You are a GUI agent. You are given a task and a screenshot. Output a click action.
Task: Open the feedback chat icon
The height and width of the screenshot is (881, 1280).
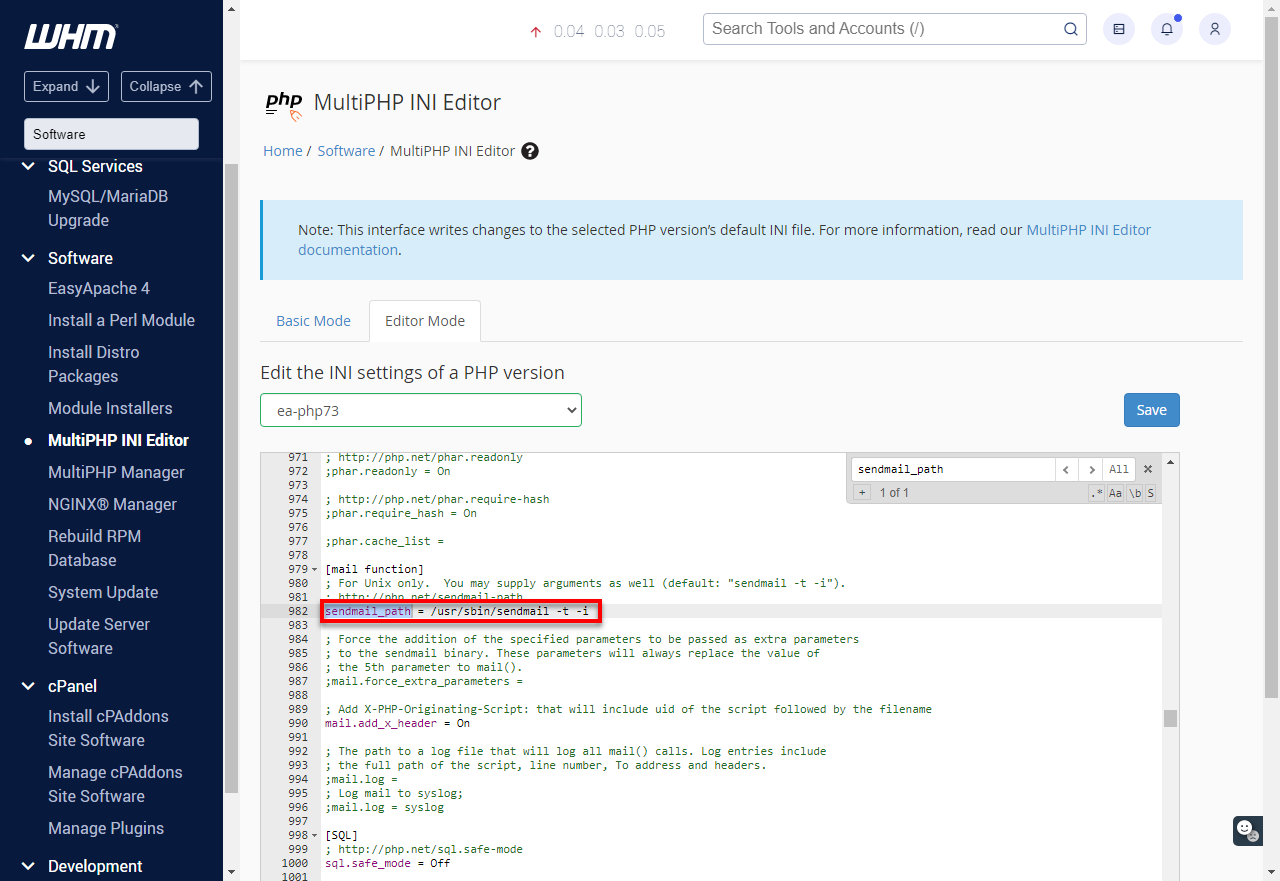coord(1246,831)
